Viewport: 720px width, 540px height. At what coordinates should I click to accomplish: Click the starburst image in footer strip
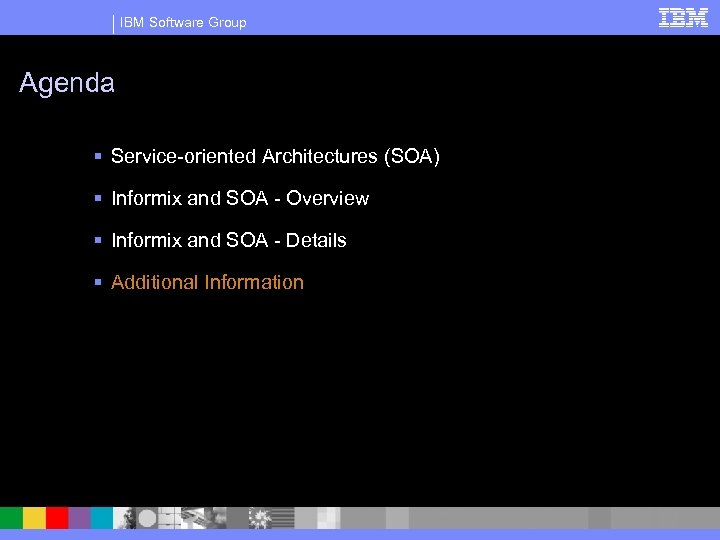pos(260,518)
